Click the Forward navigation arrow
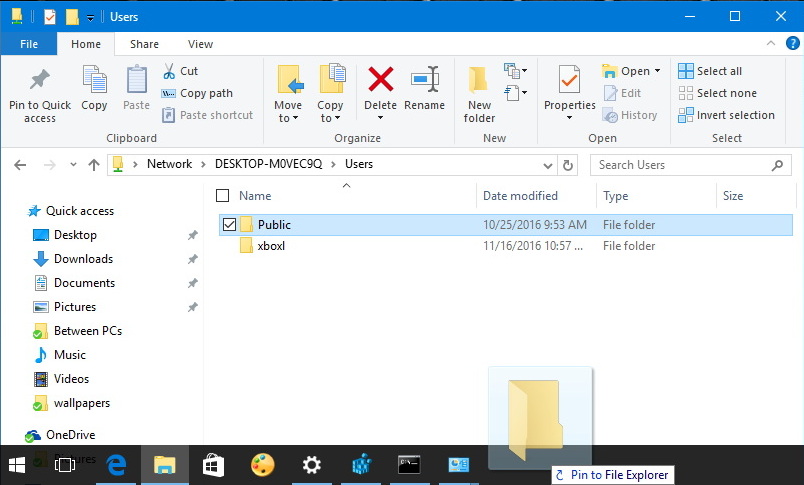The height and width of the screenshot is (485, 804). (50, 165)
